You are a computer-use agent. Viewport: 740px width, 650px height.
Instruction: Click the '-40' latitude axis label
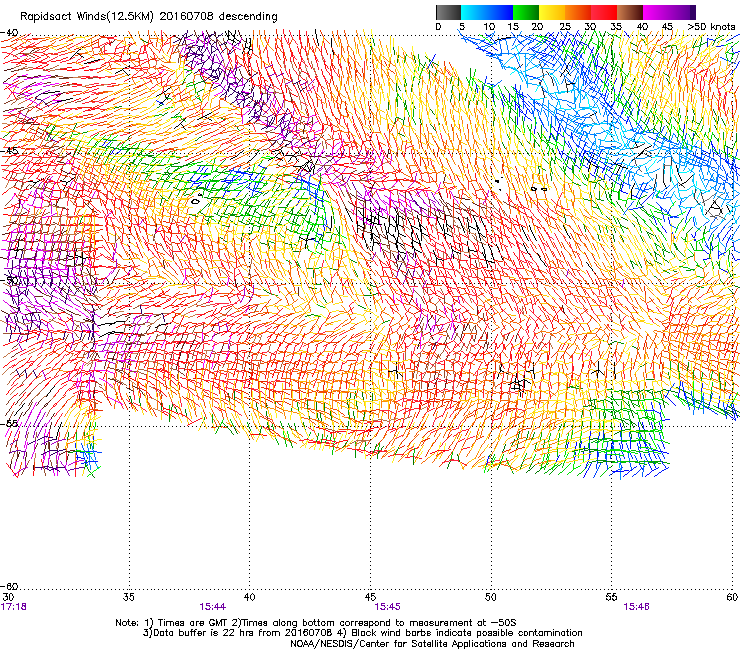(9, 33)
